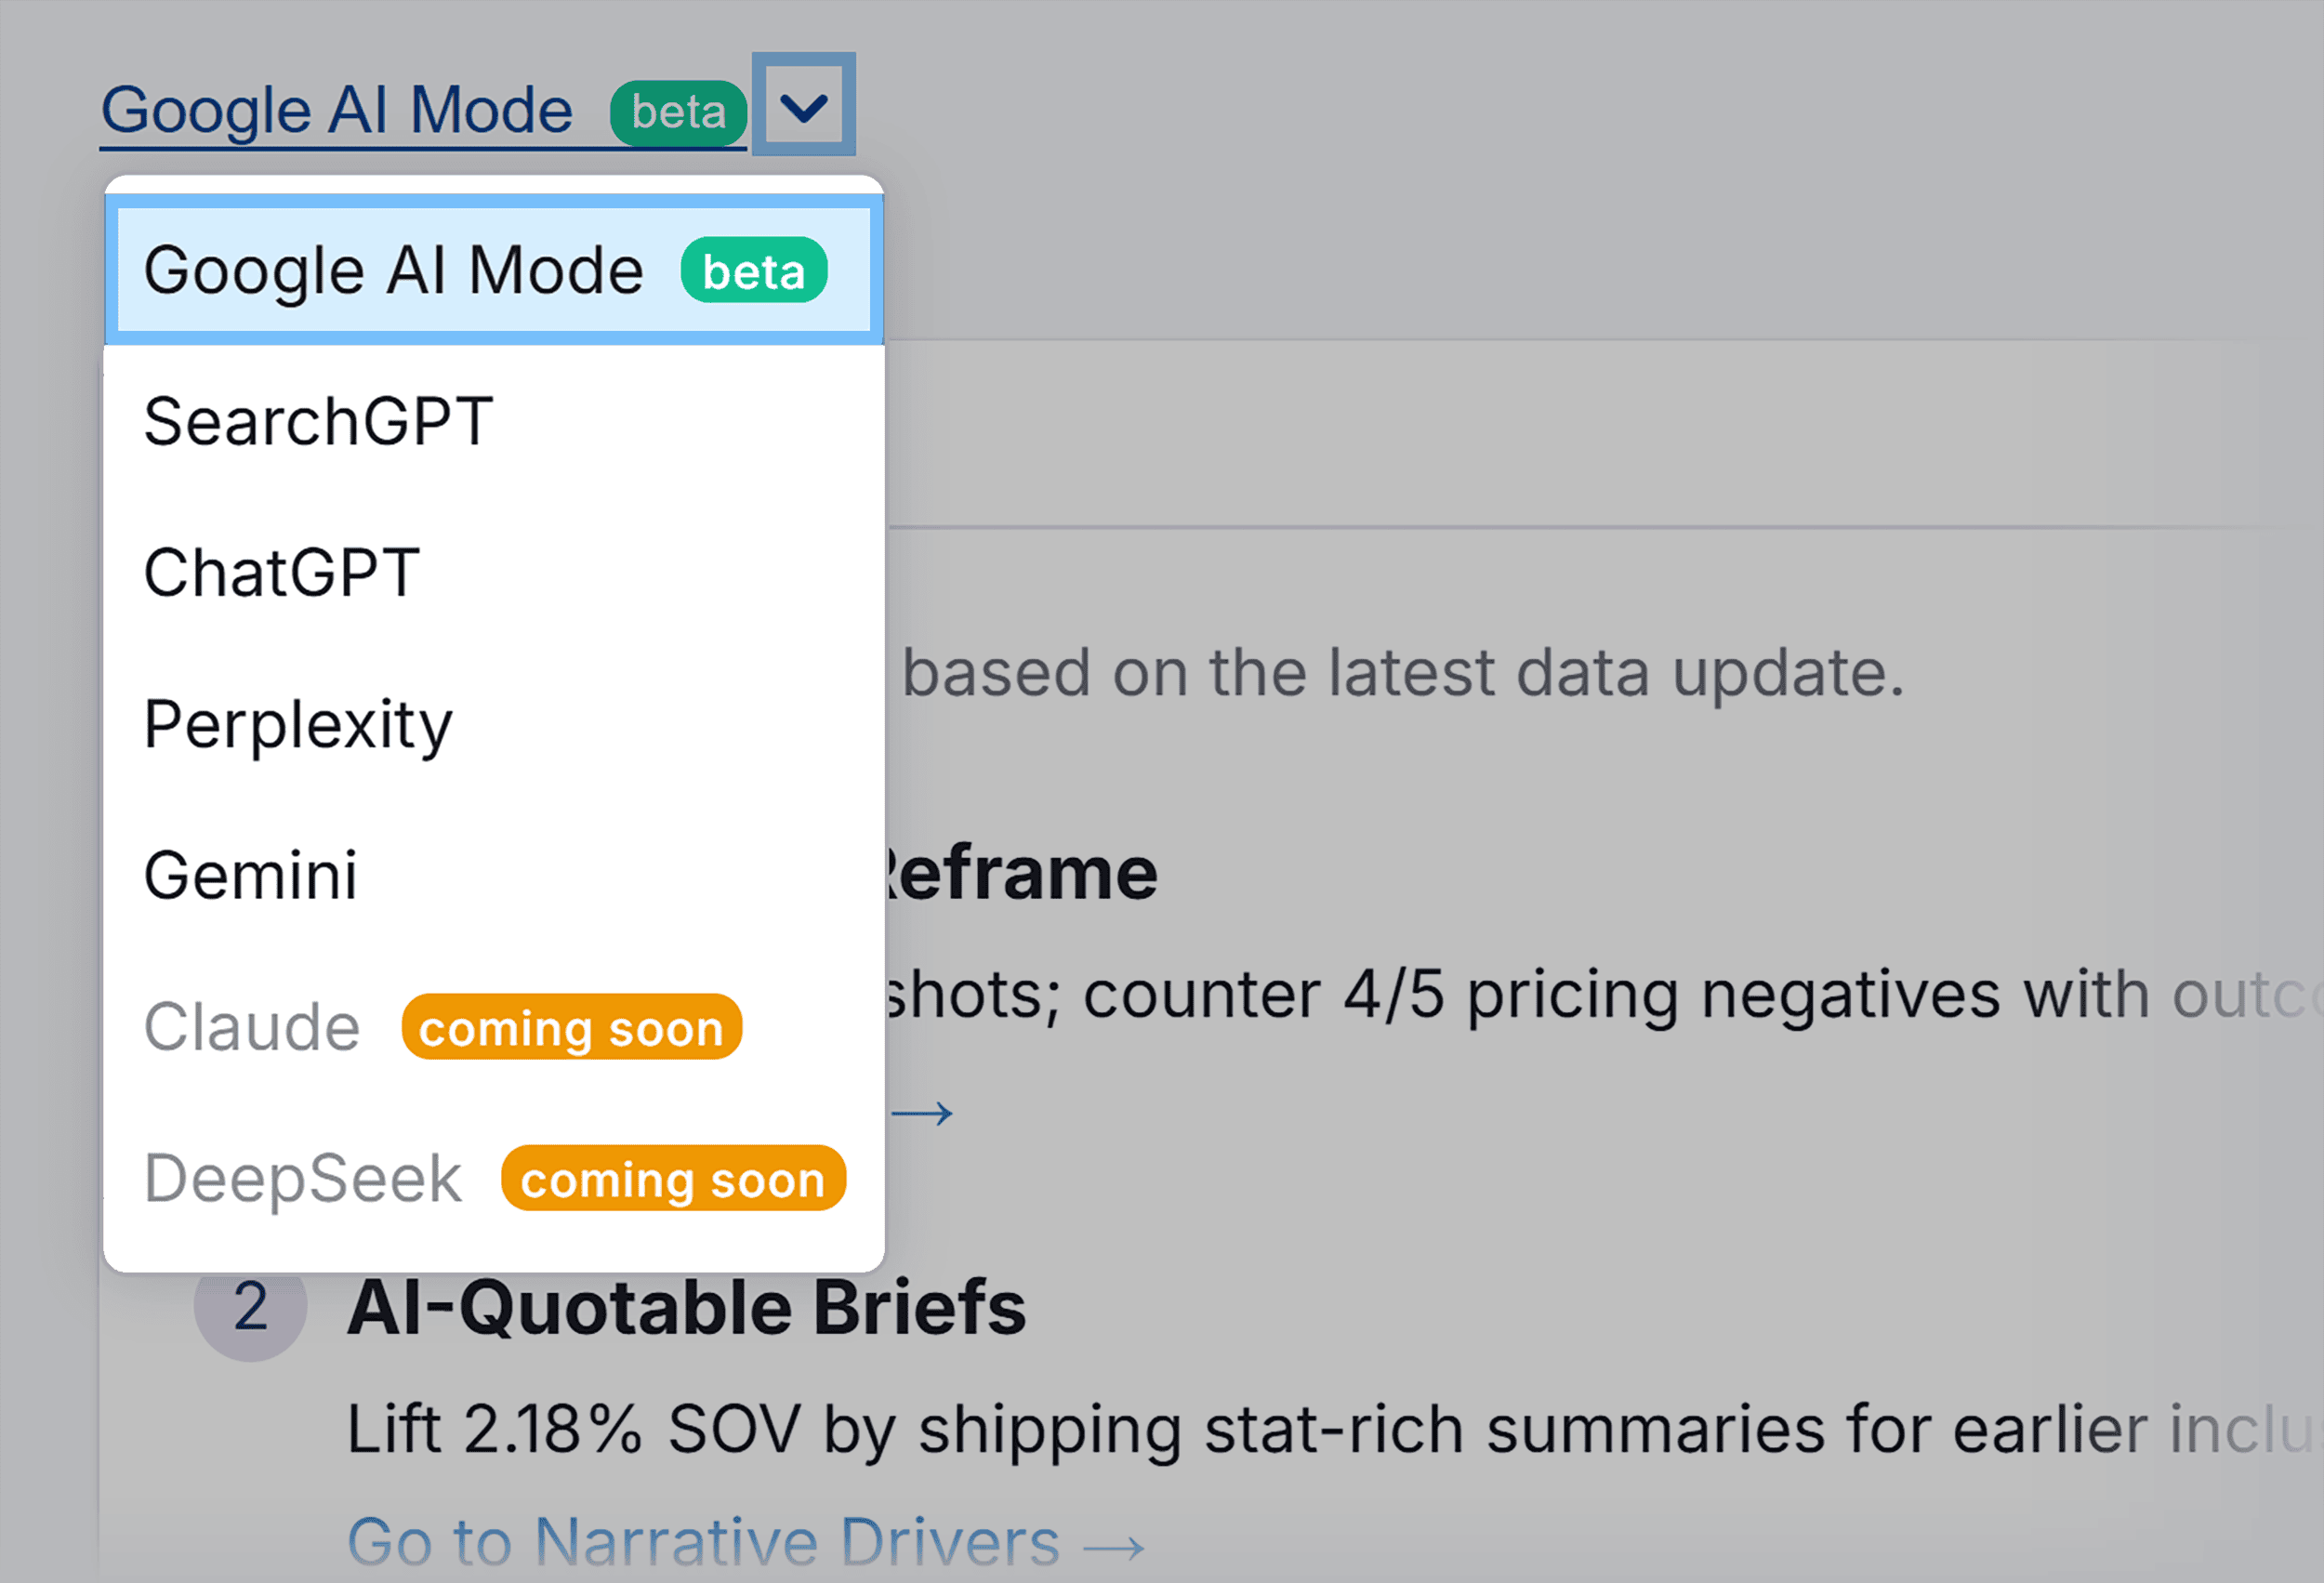Click the AI-Quotable Briefs heading
This screenshot has width=2324, height=1583.
click(685, 1304)
